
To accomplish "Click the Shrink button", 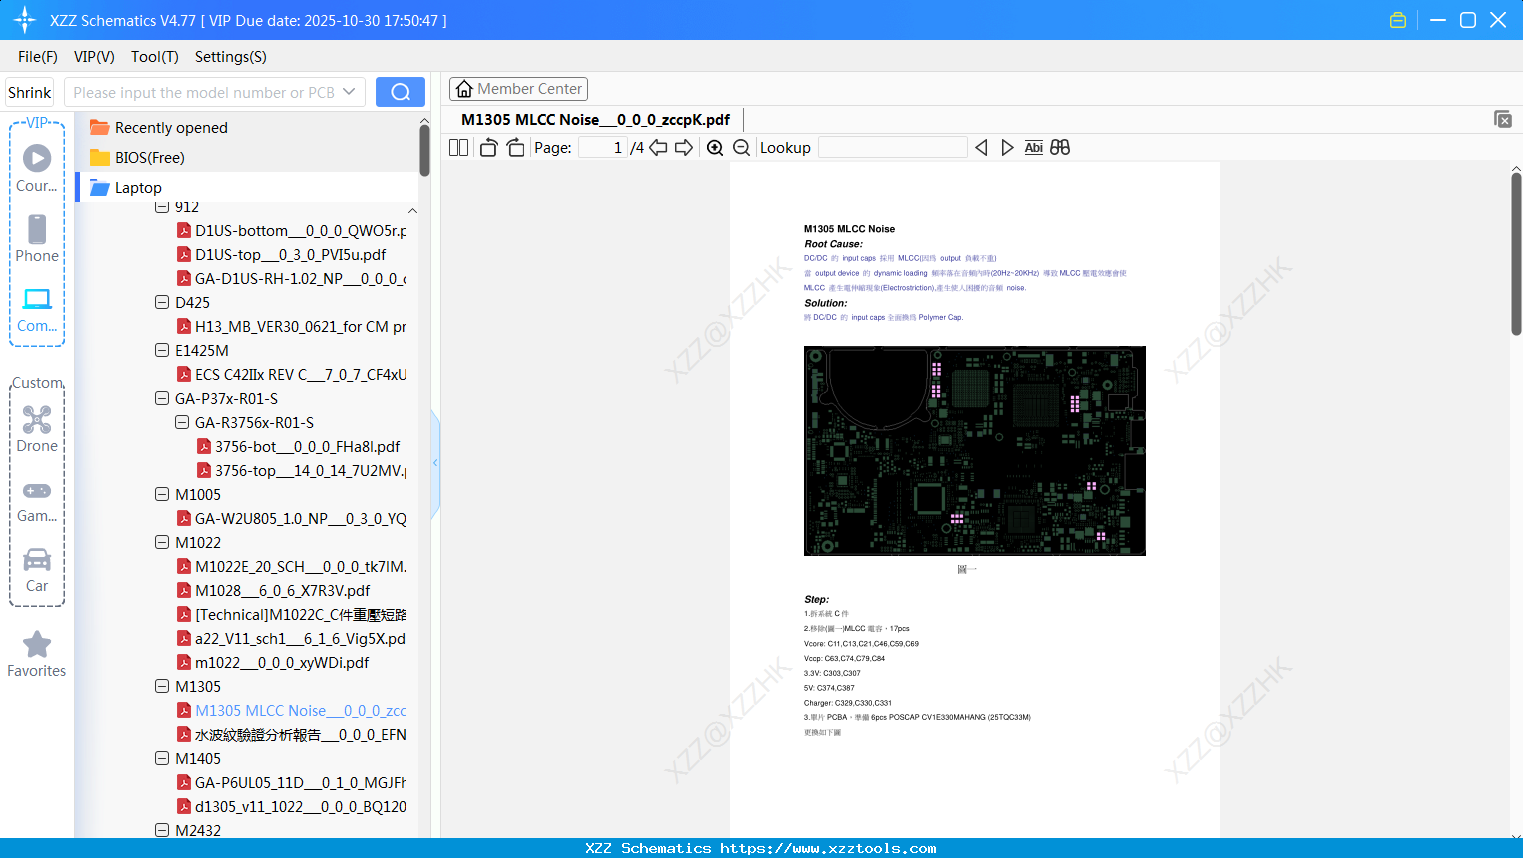I will [x=29, y=92].
